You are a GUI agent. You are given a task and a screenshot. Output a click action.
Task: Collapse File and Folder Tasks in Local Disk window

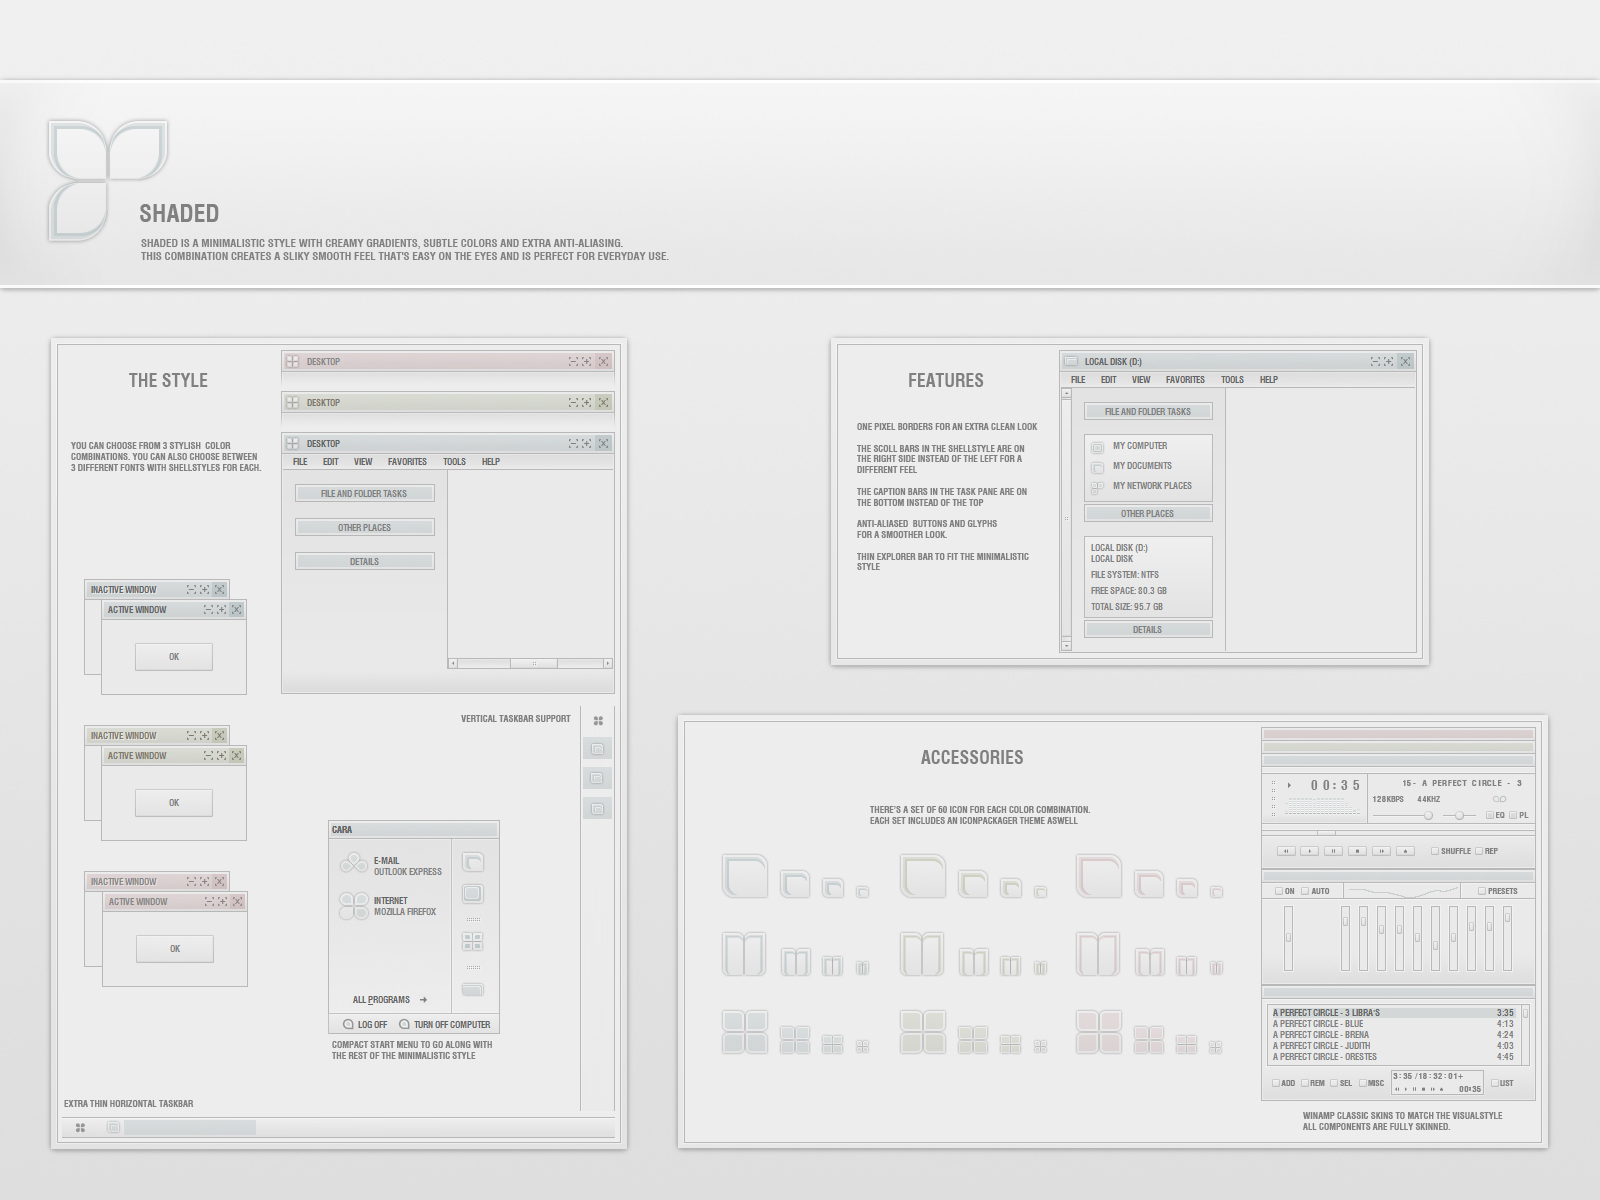[x=1148, y=411]
